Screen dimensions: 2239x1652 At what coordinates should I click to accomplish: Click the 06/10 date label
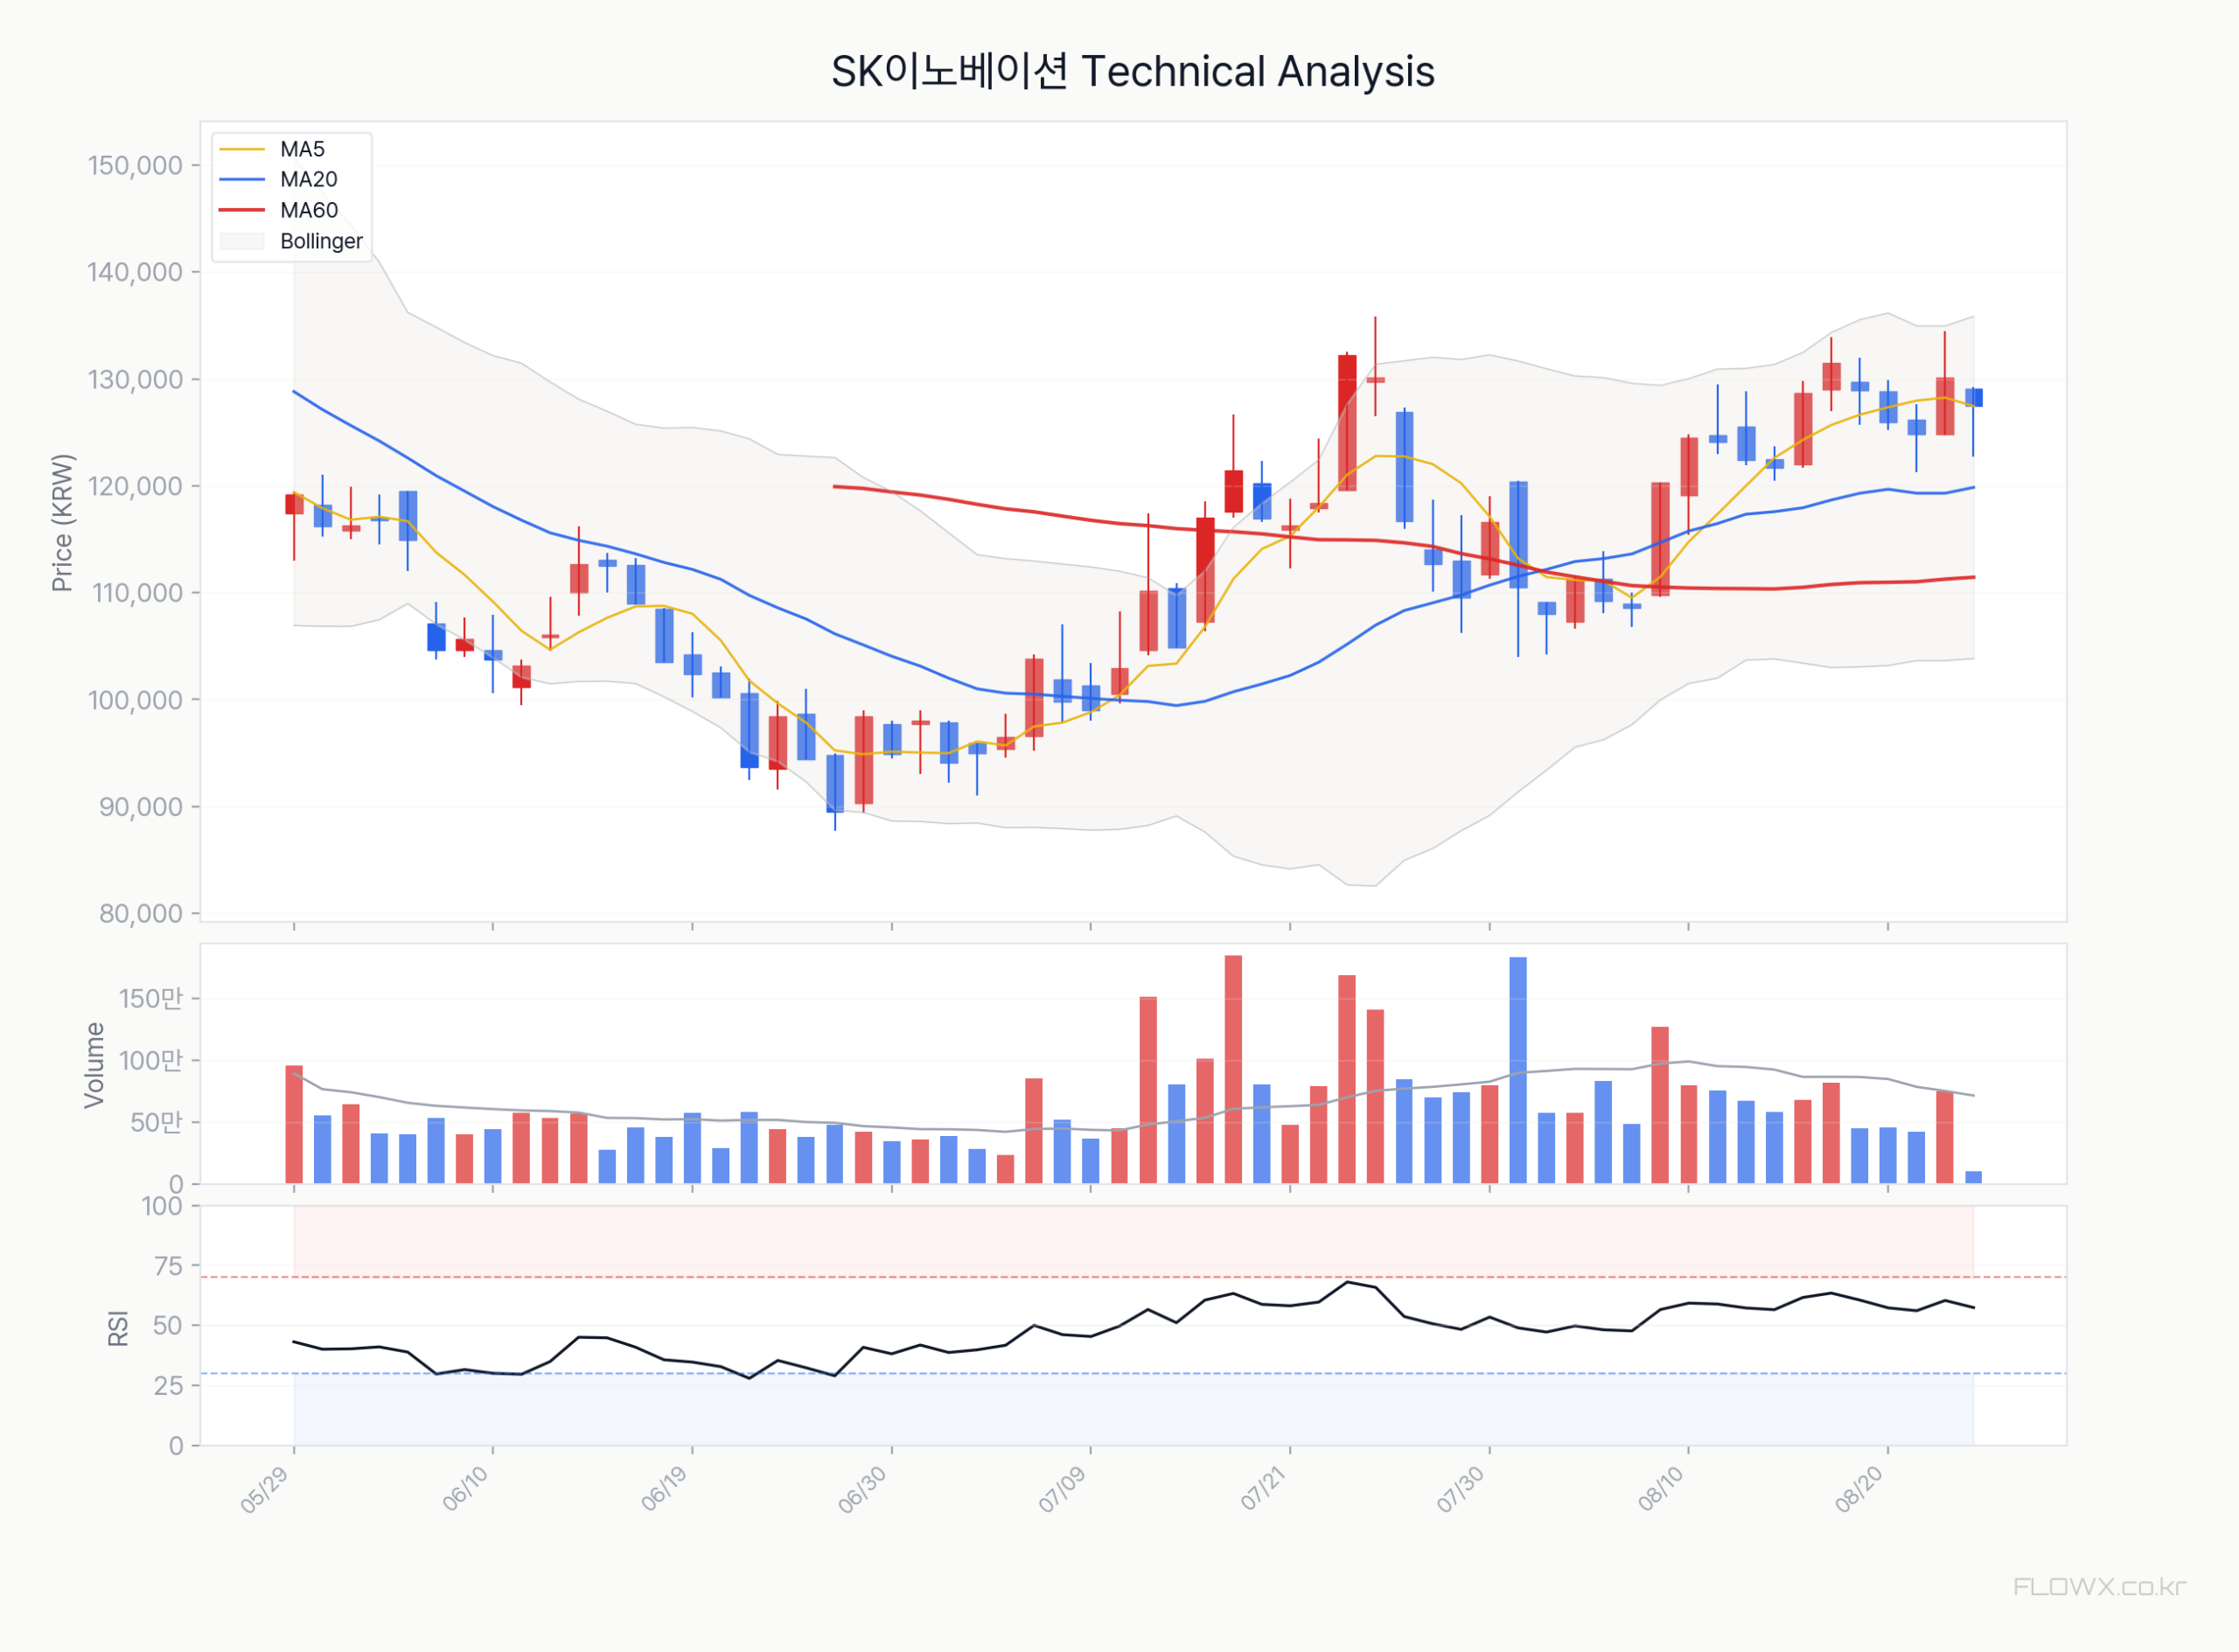click(466, 1489)
